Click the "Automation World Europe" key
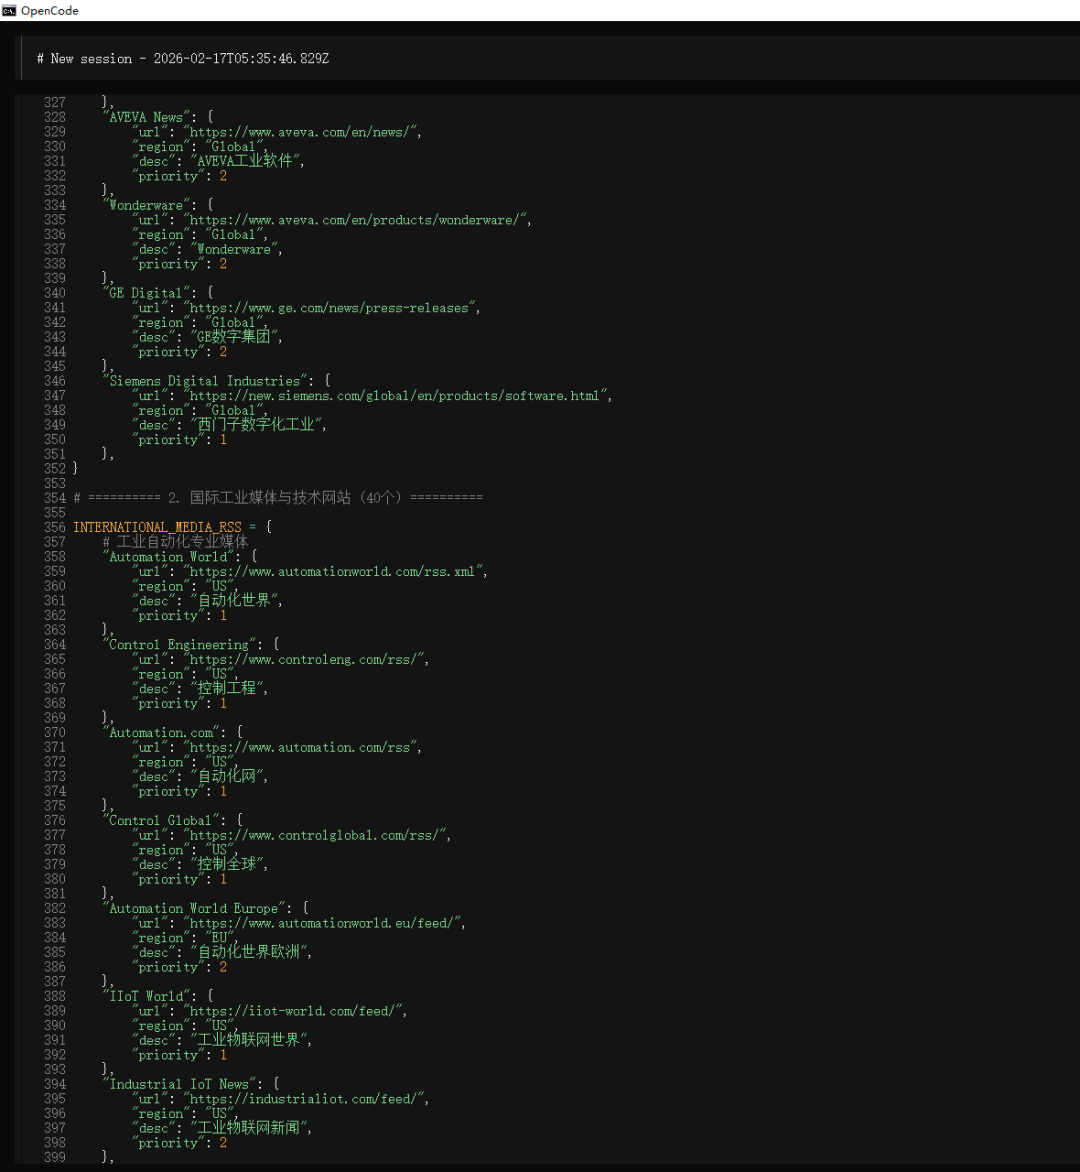 [x=194, y=909]
